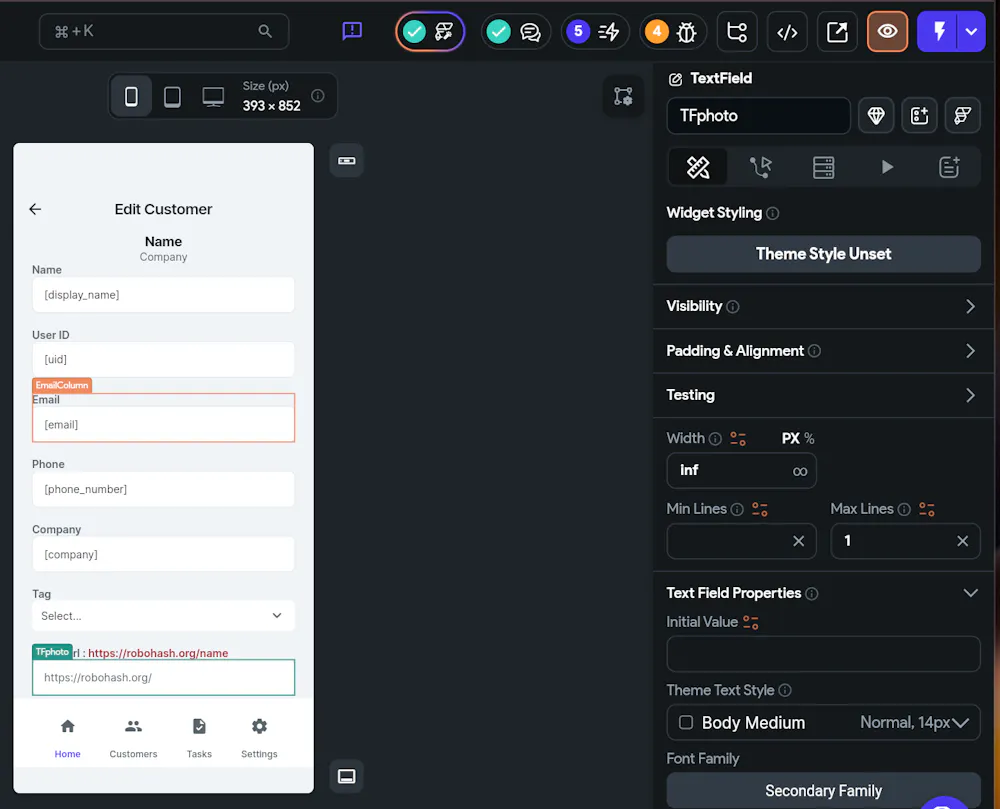
Task: Open the Tag Select dropdown on canvas
Action: (x=163, y=616)
